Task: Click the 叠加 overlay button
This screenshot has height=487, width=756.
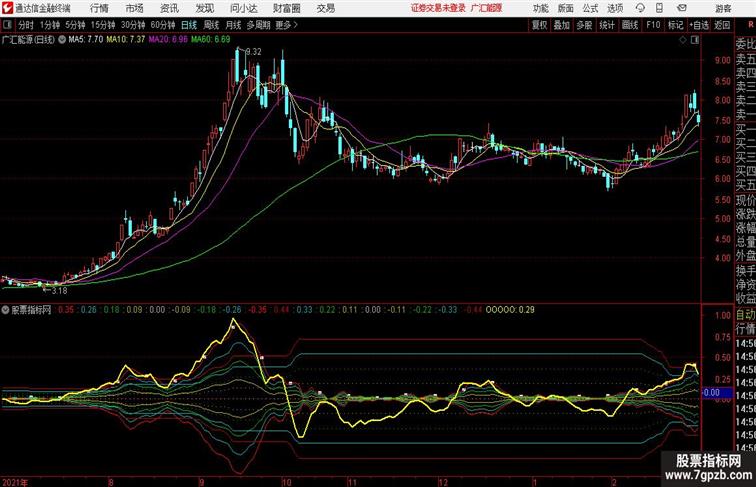Action: click(x=562, y=25)
